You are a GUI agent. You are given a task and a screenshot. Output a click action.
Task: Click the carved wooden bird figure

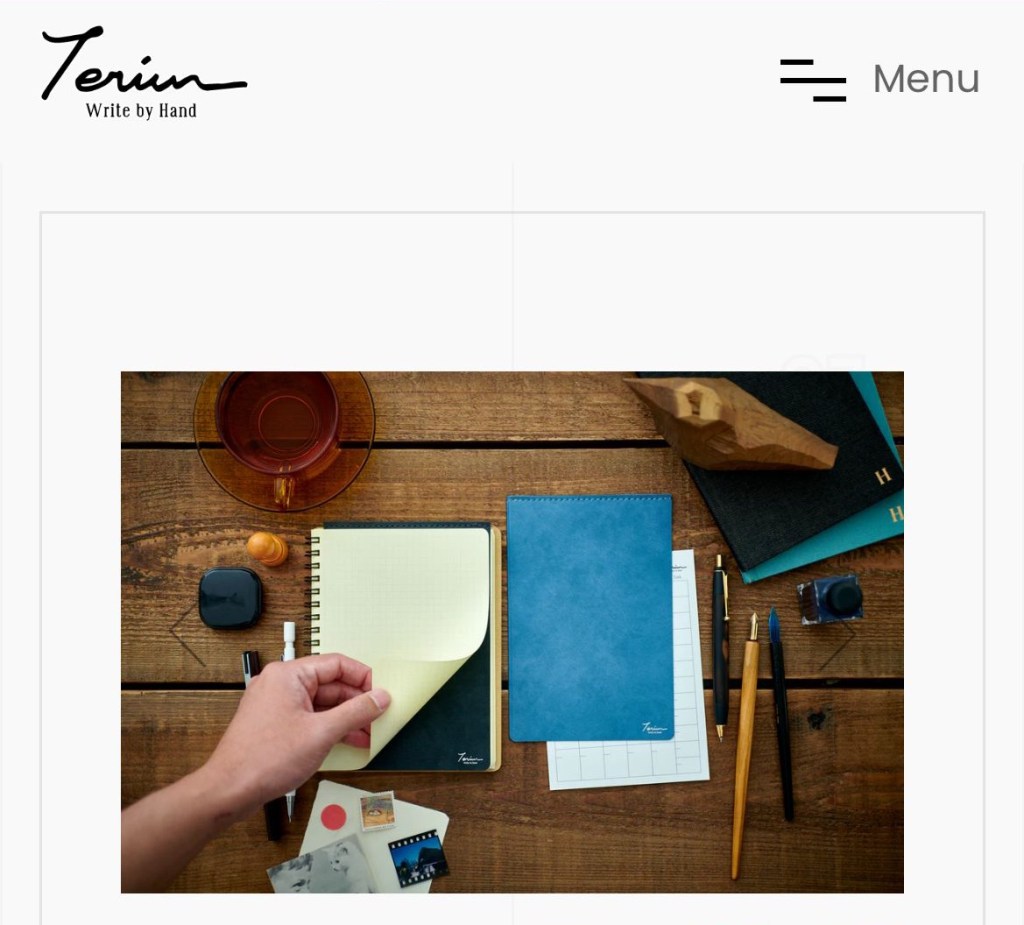click(x=731, y=421)
